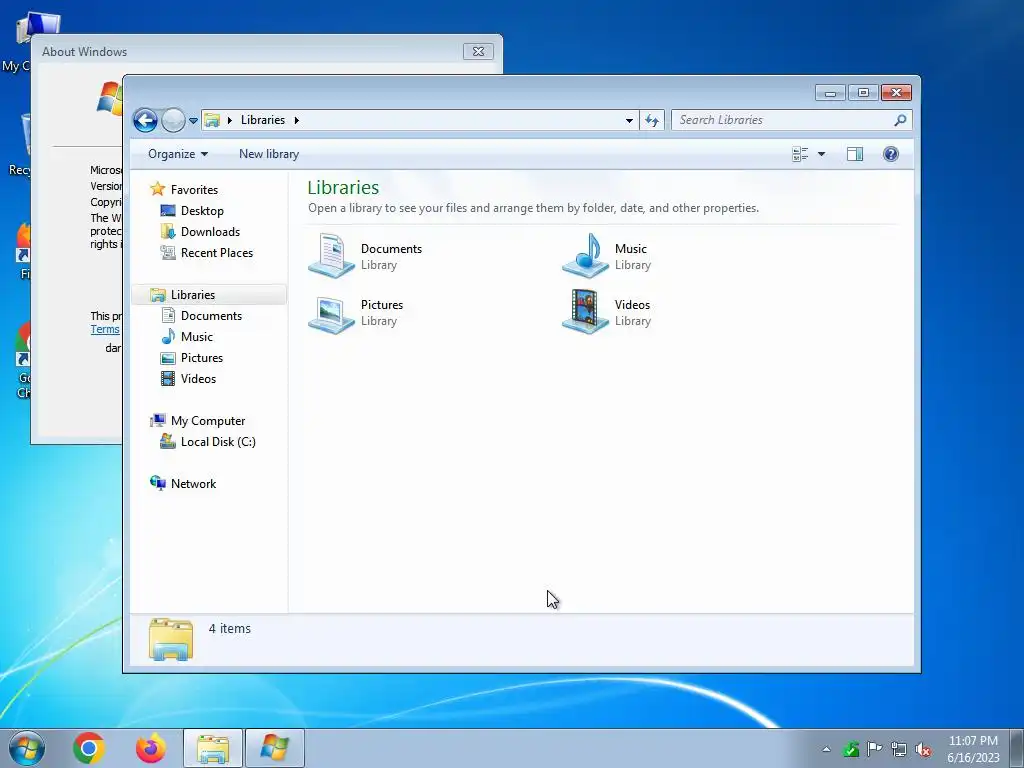This screenshot has width=1024, height=768.
Task: Refresh the Libraries view
Action: [x=652, y=120]
